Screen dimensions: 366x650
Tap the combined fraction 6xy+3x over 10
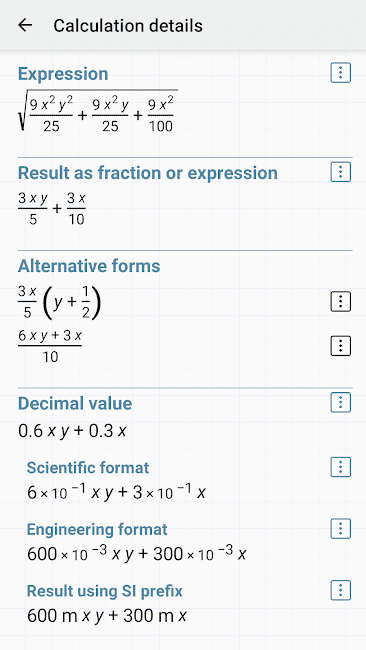click(x=50, y=347)
